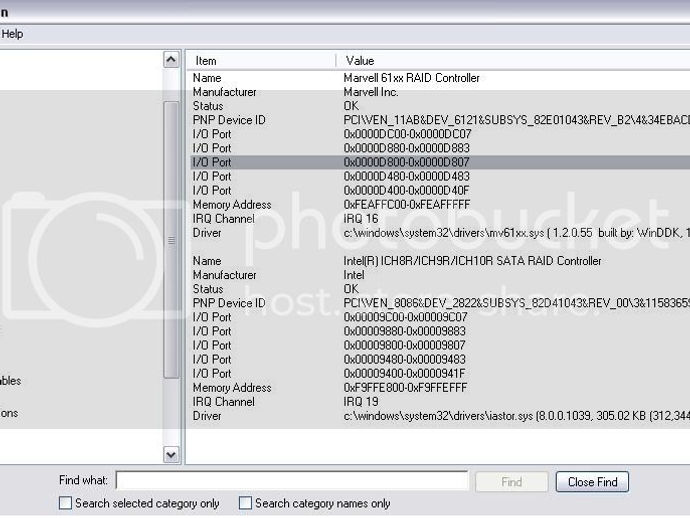Select PNP Device ID VEN_11AB row
This screenshot has width=690, height=518.
[x=440, y=120]
